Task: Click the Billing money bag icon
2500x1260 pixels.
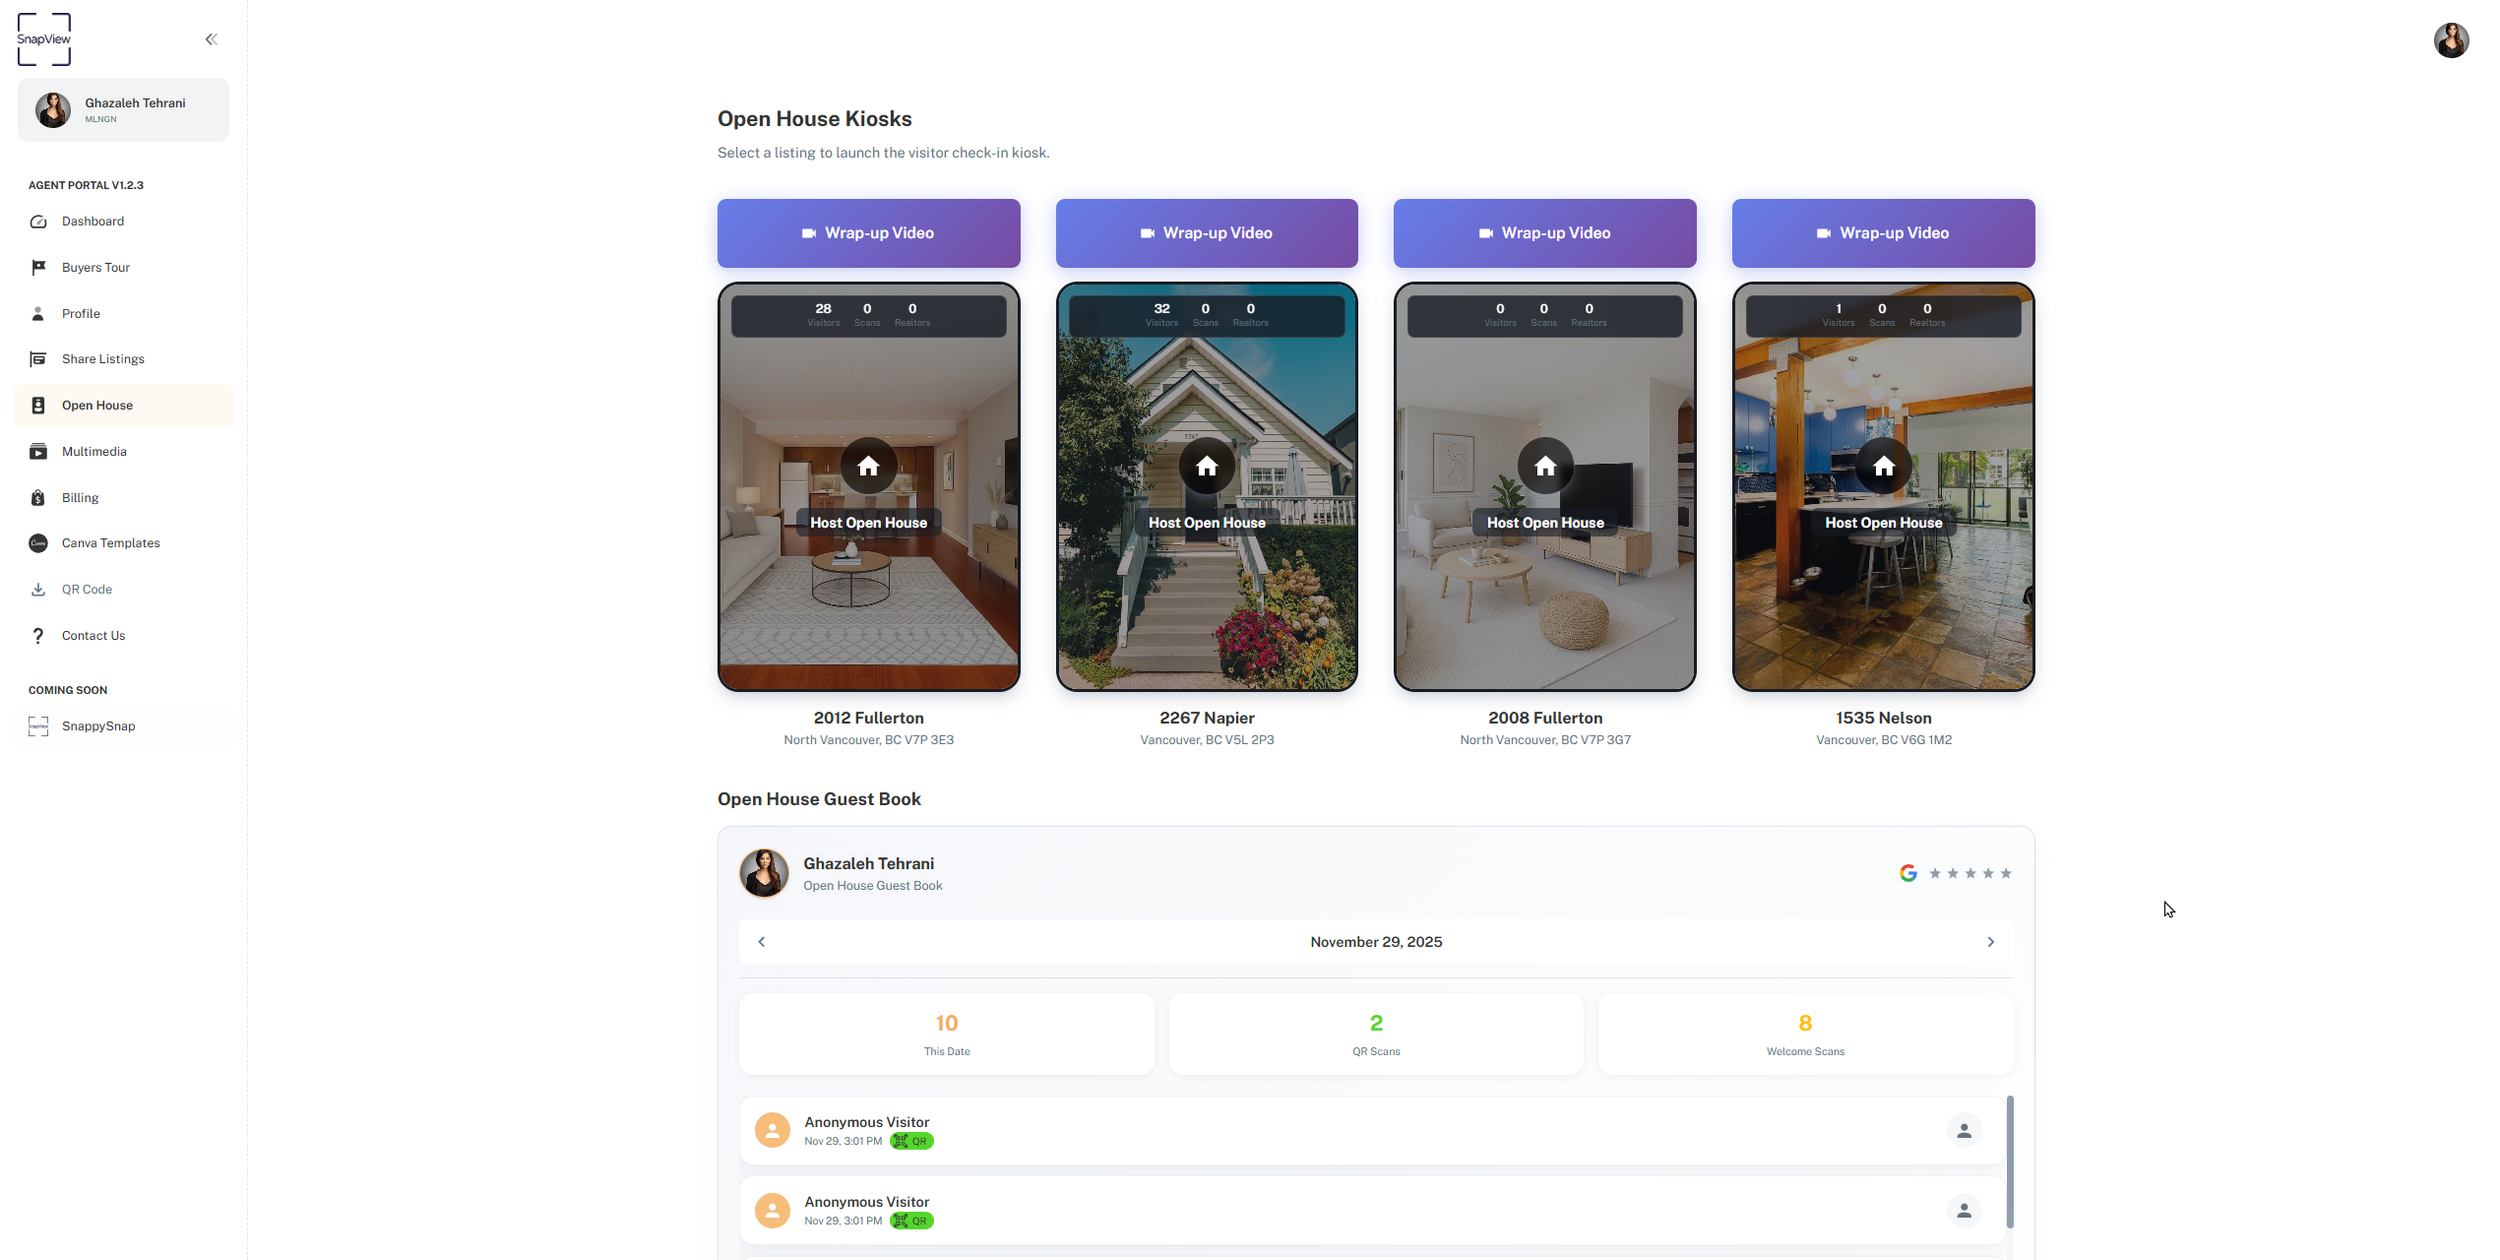Action: (38, 498)
